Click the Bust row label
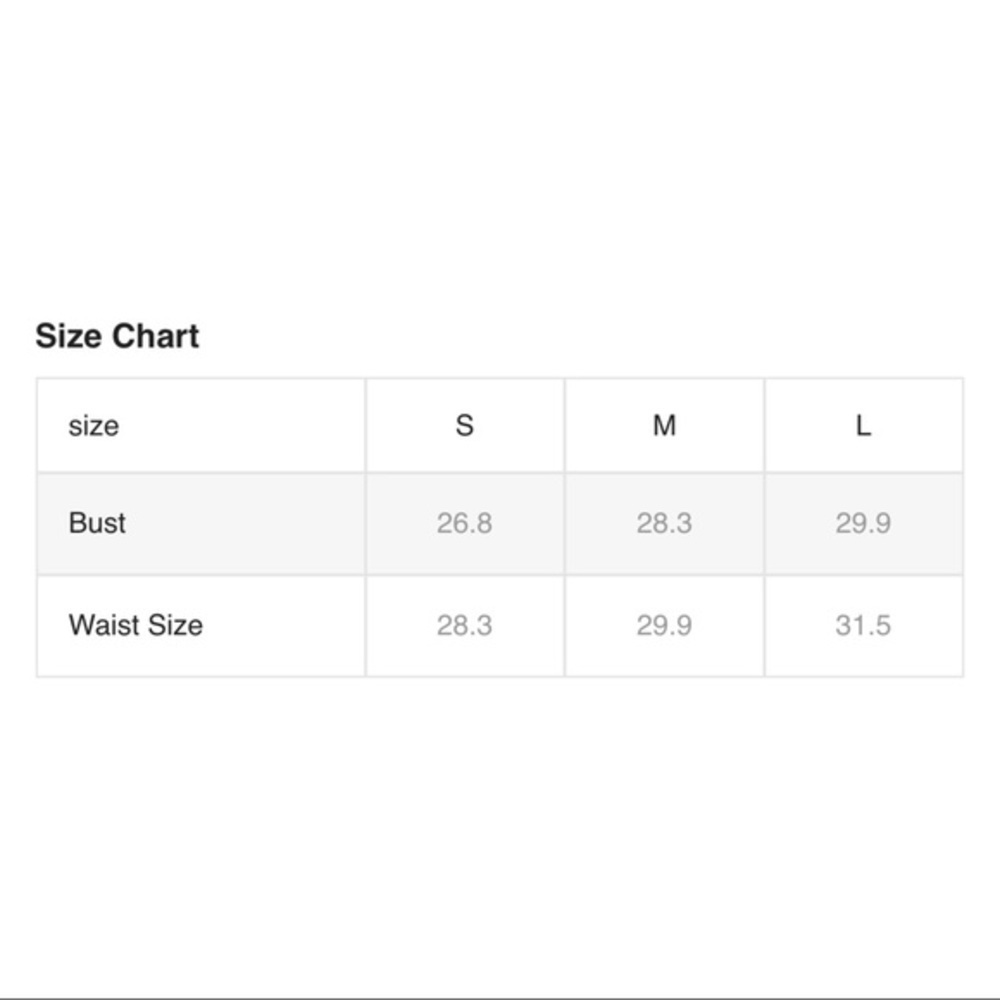The image size is (1000, 1000). coord(97,523)
